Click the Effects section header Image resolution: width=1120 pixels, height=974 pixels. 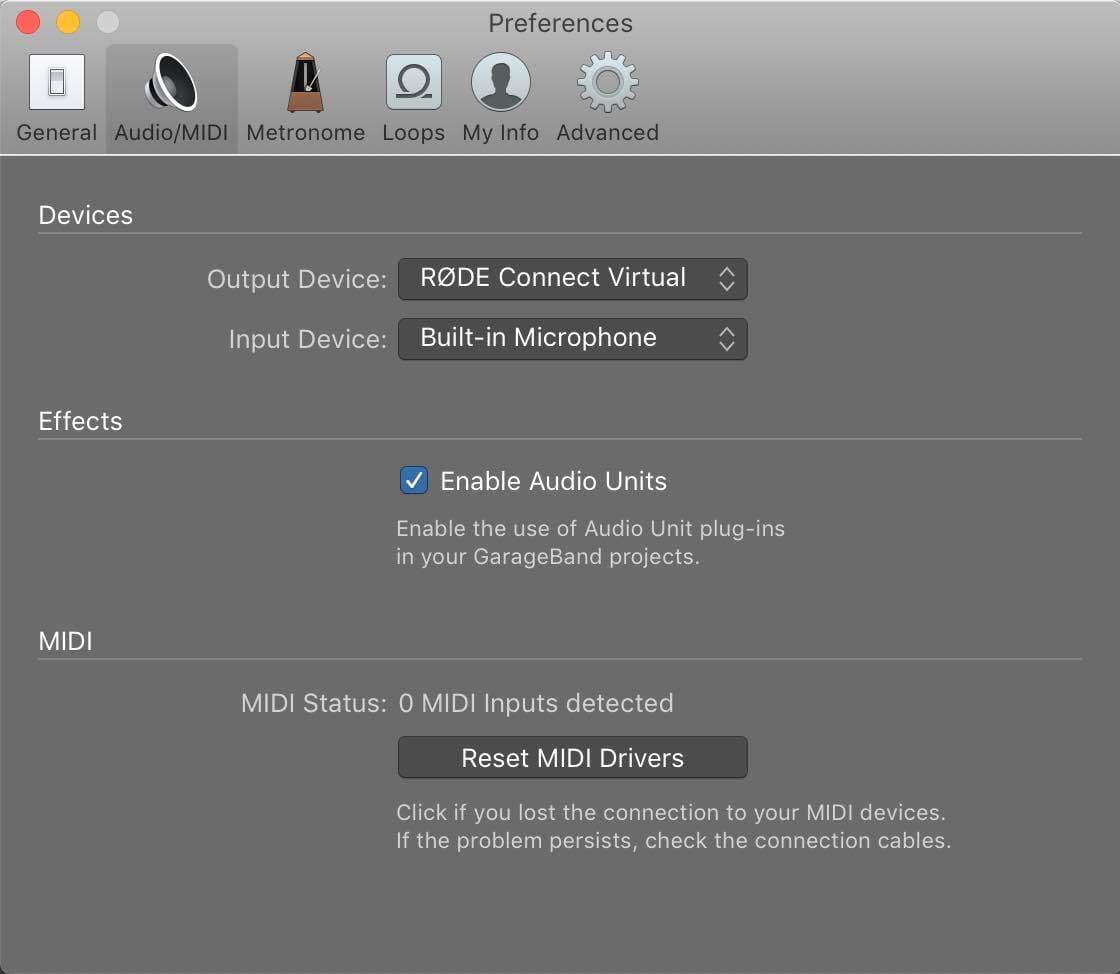80,421
